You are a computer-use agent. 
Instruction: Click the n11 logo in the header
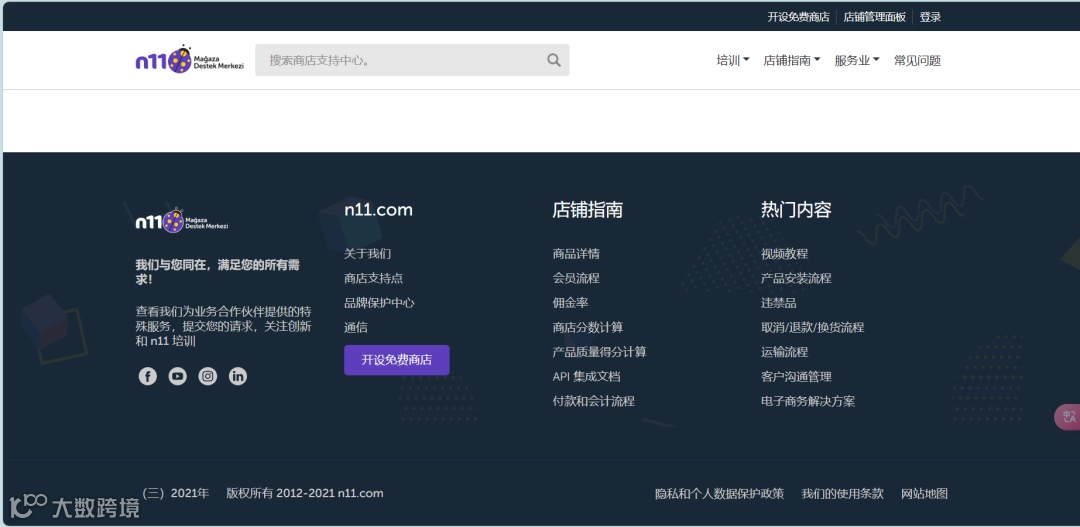(189, 61)
